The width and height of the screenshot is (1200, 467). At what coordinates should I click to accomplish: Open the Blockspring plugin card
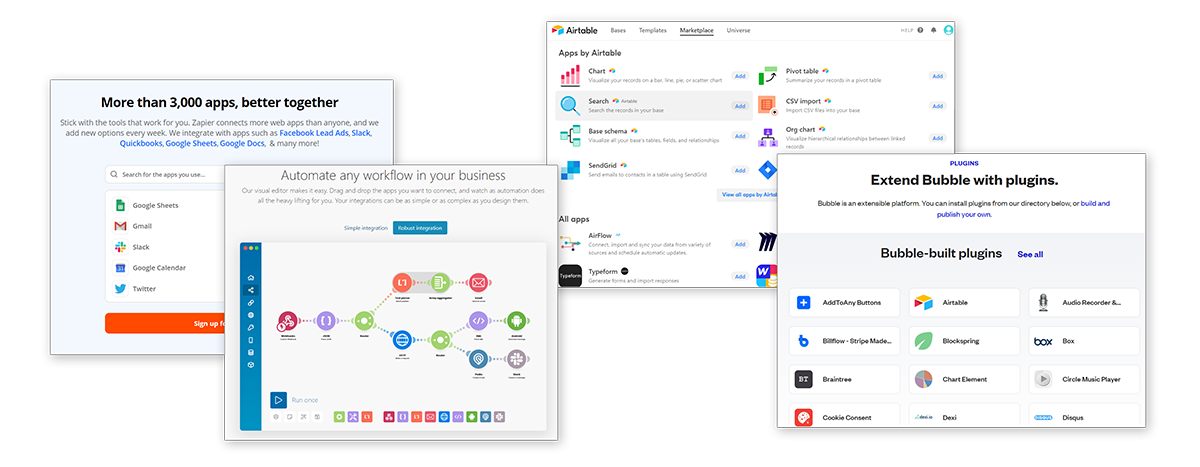click(964, 341)
